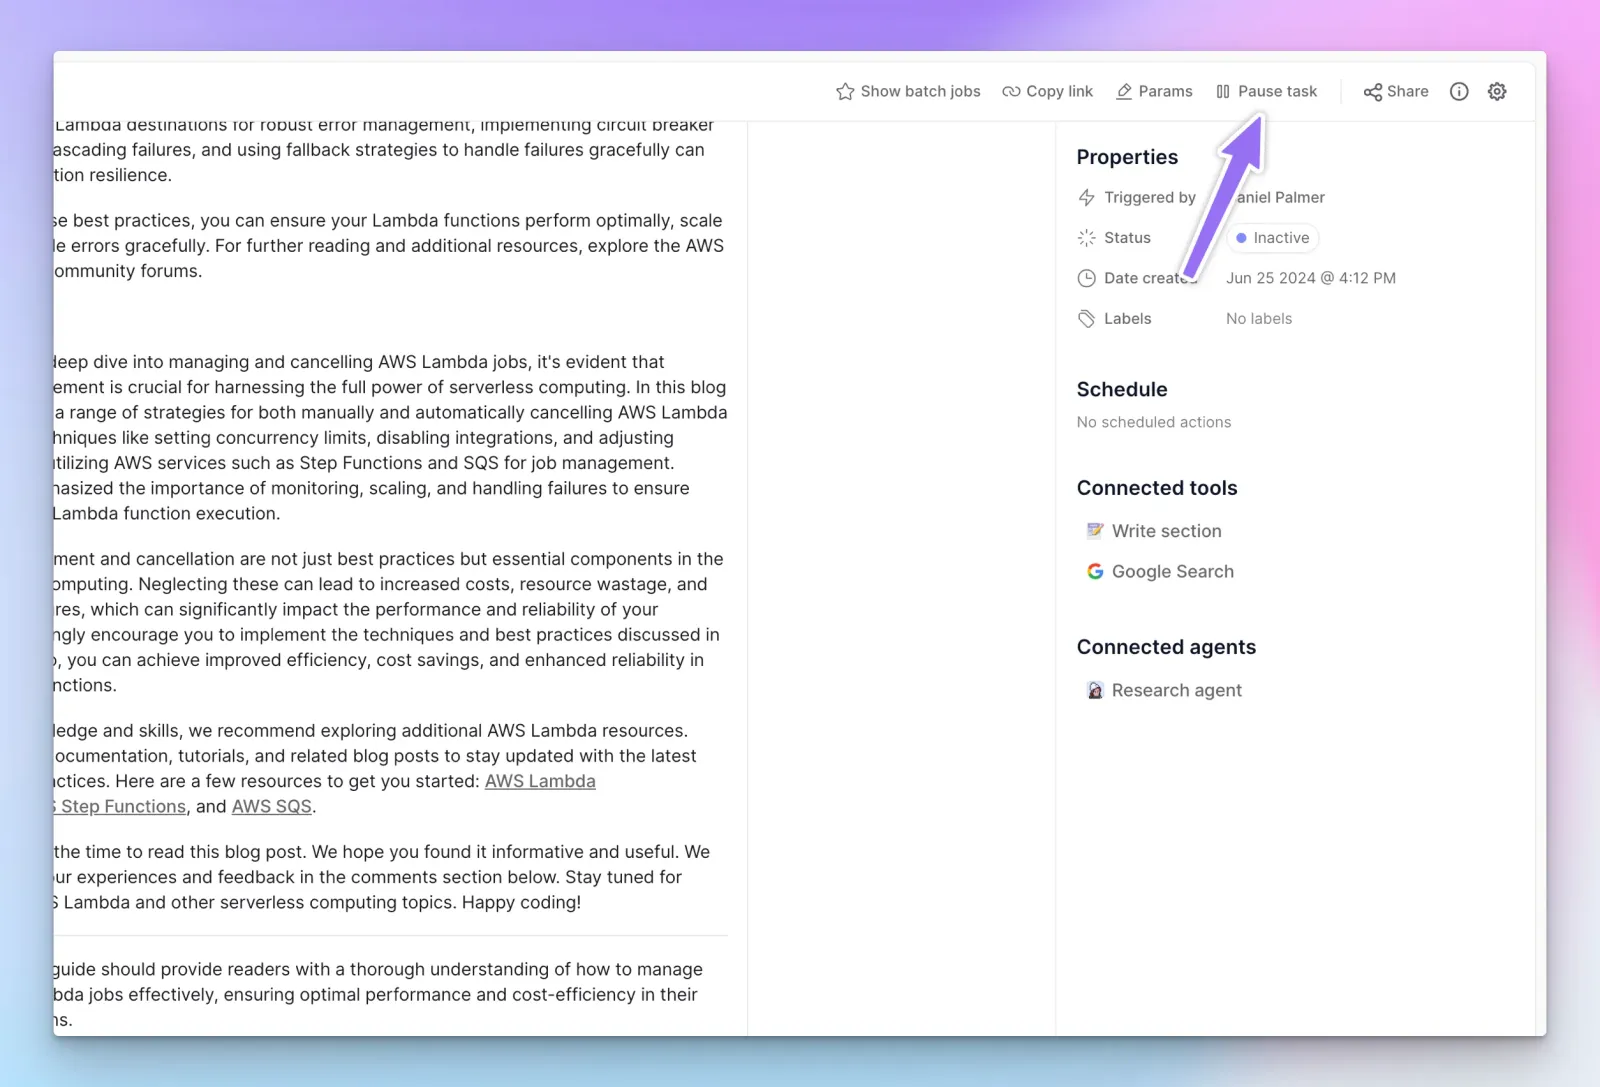Click the date Jun 25 2024 @ 4:12 PM
This screenshot has height=1087, width=1600.
[x=1311, y=278]
